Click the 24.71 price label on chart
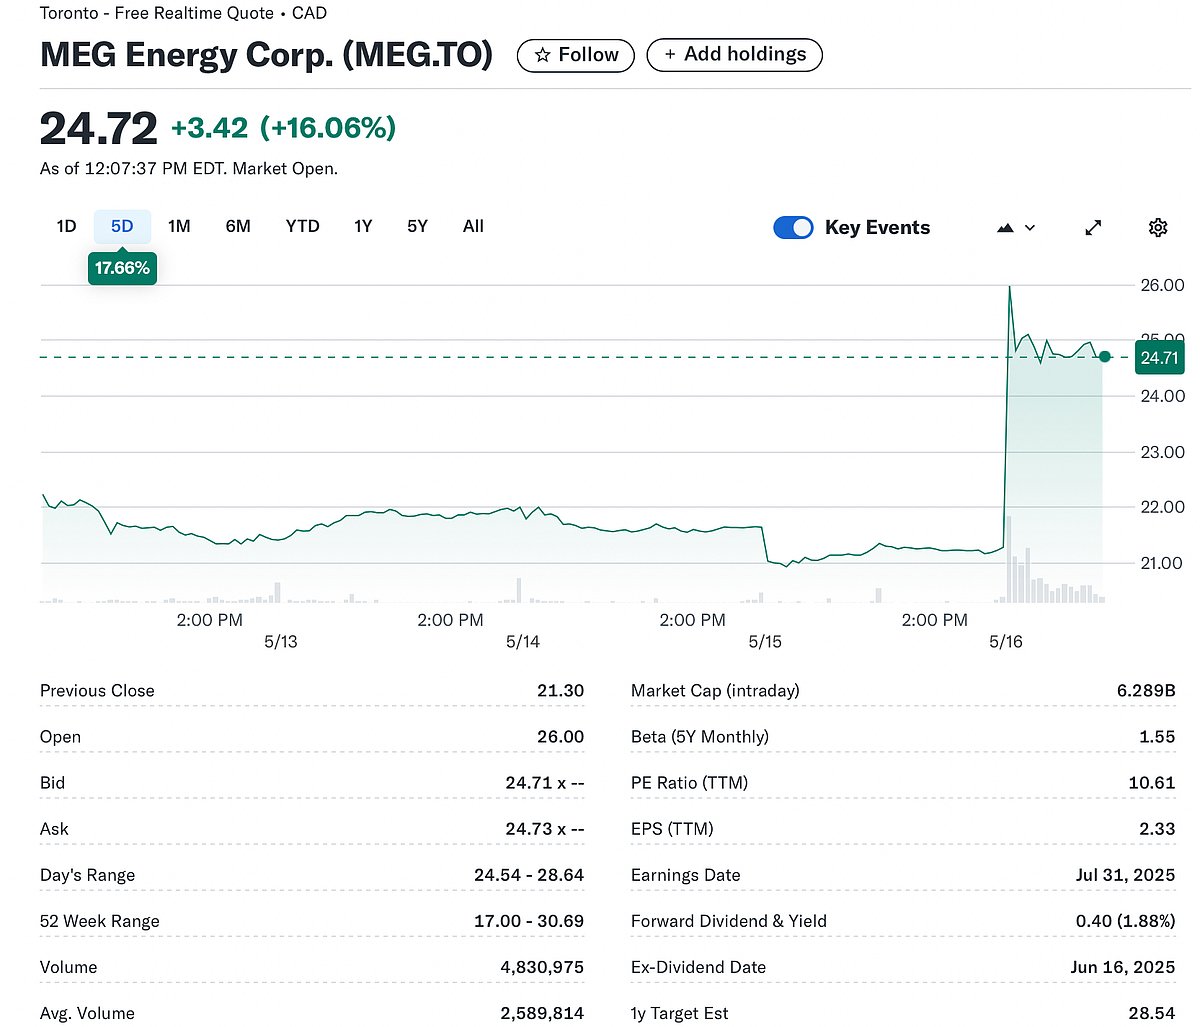This screenshot has width=1200, height=1027. coord(1158,357)
